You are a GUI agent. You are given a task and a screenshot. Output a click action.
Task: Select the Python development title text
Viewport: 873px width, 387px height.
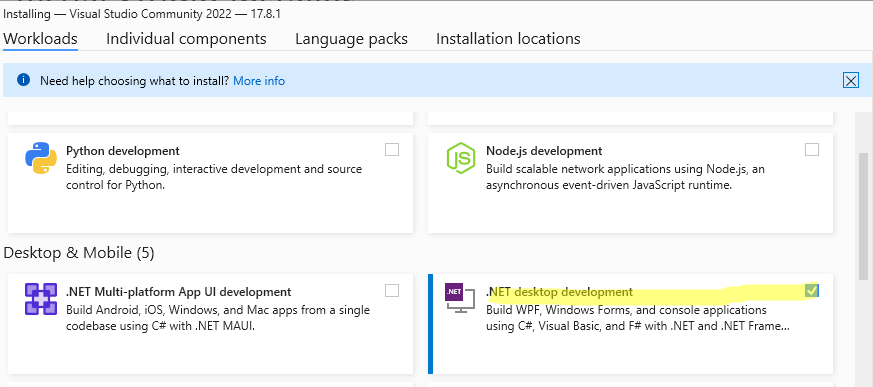coord(122,151)
